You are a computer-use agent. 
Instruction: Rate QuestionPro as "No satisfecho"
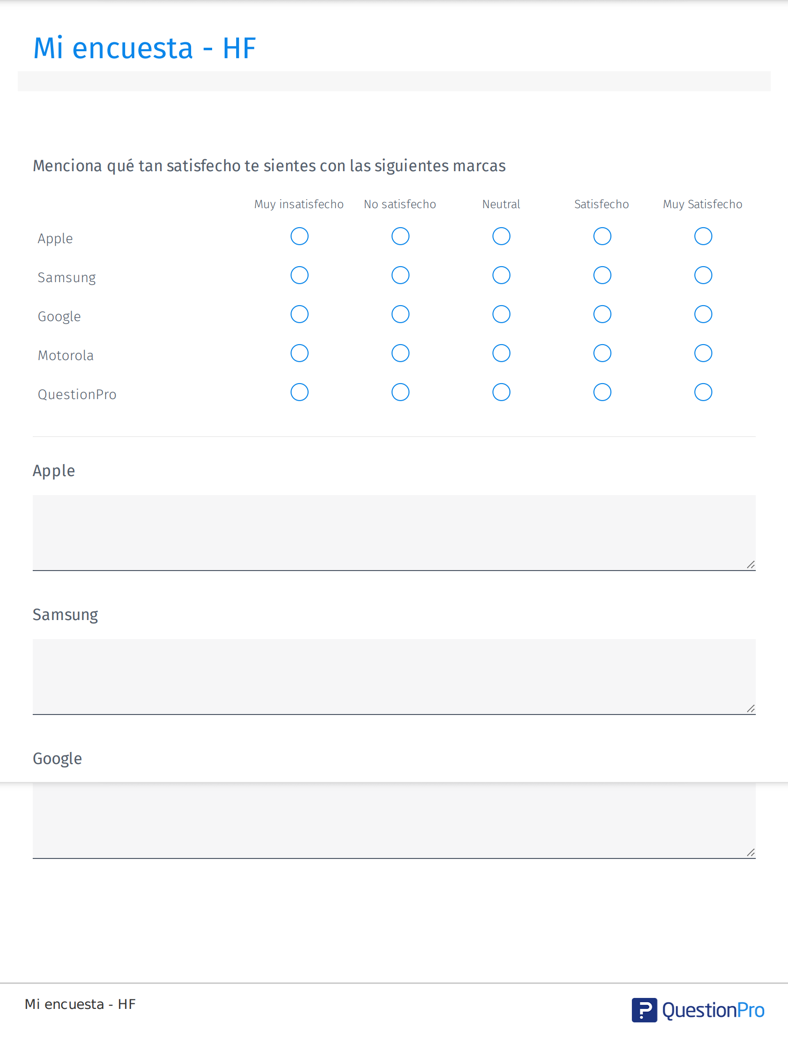pos(400,392)
